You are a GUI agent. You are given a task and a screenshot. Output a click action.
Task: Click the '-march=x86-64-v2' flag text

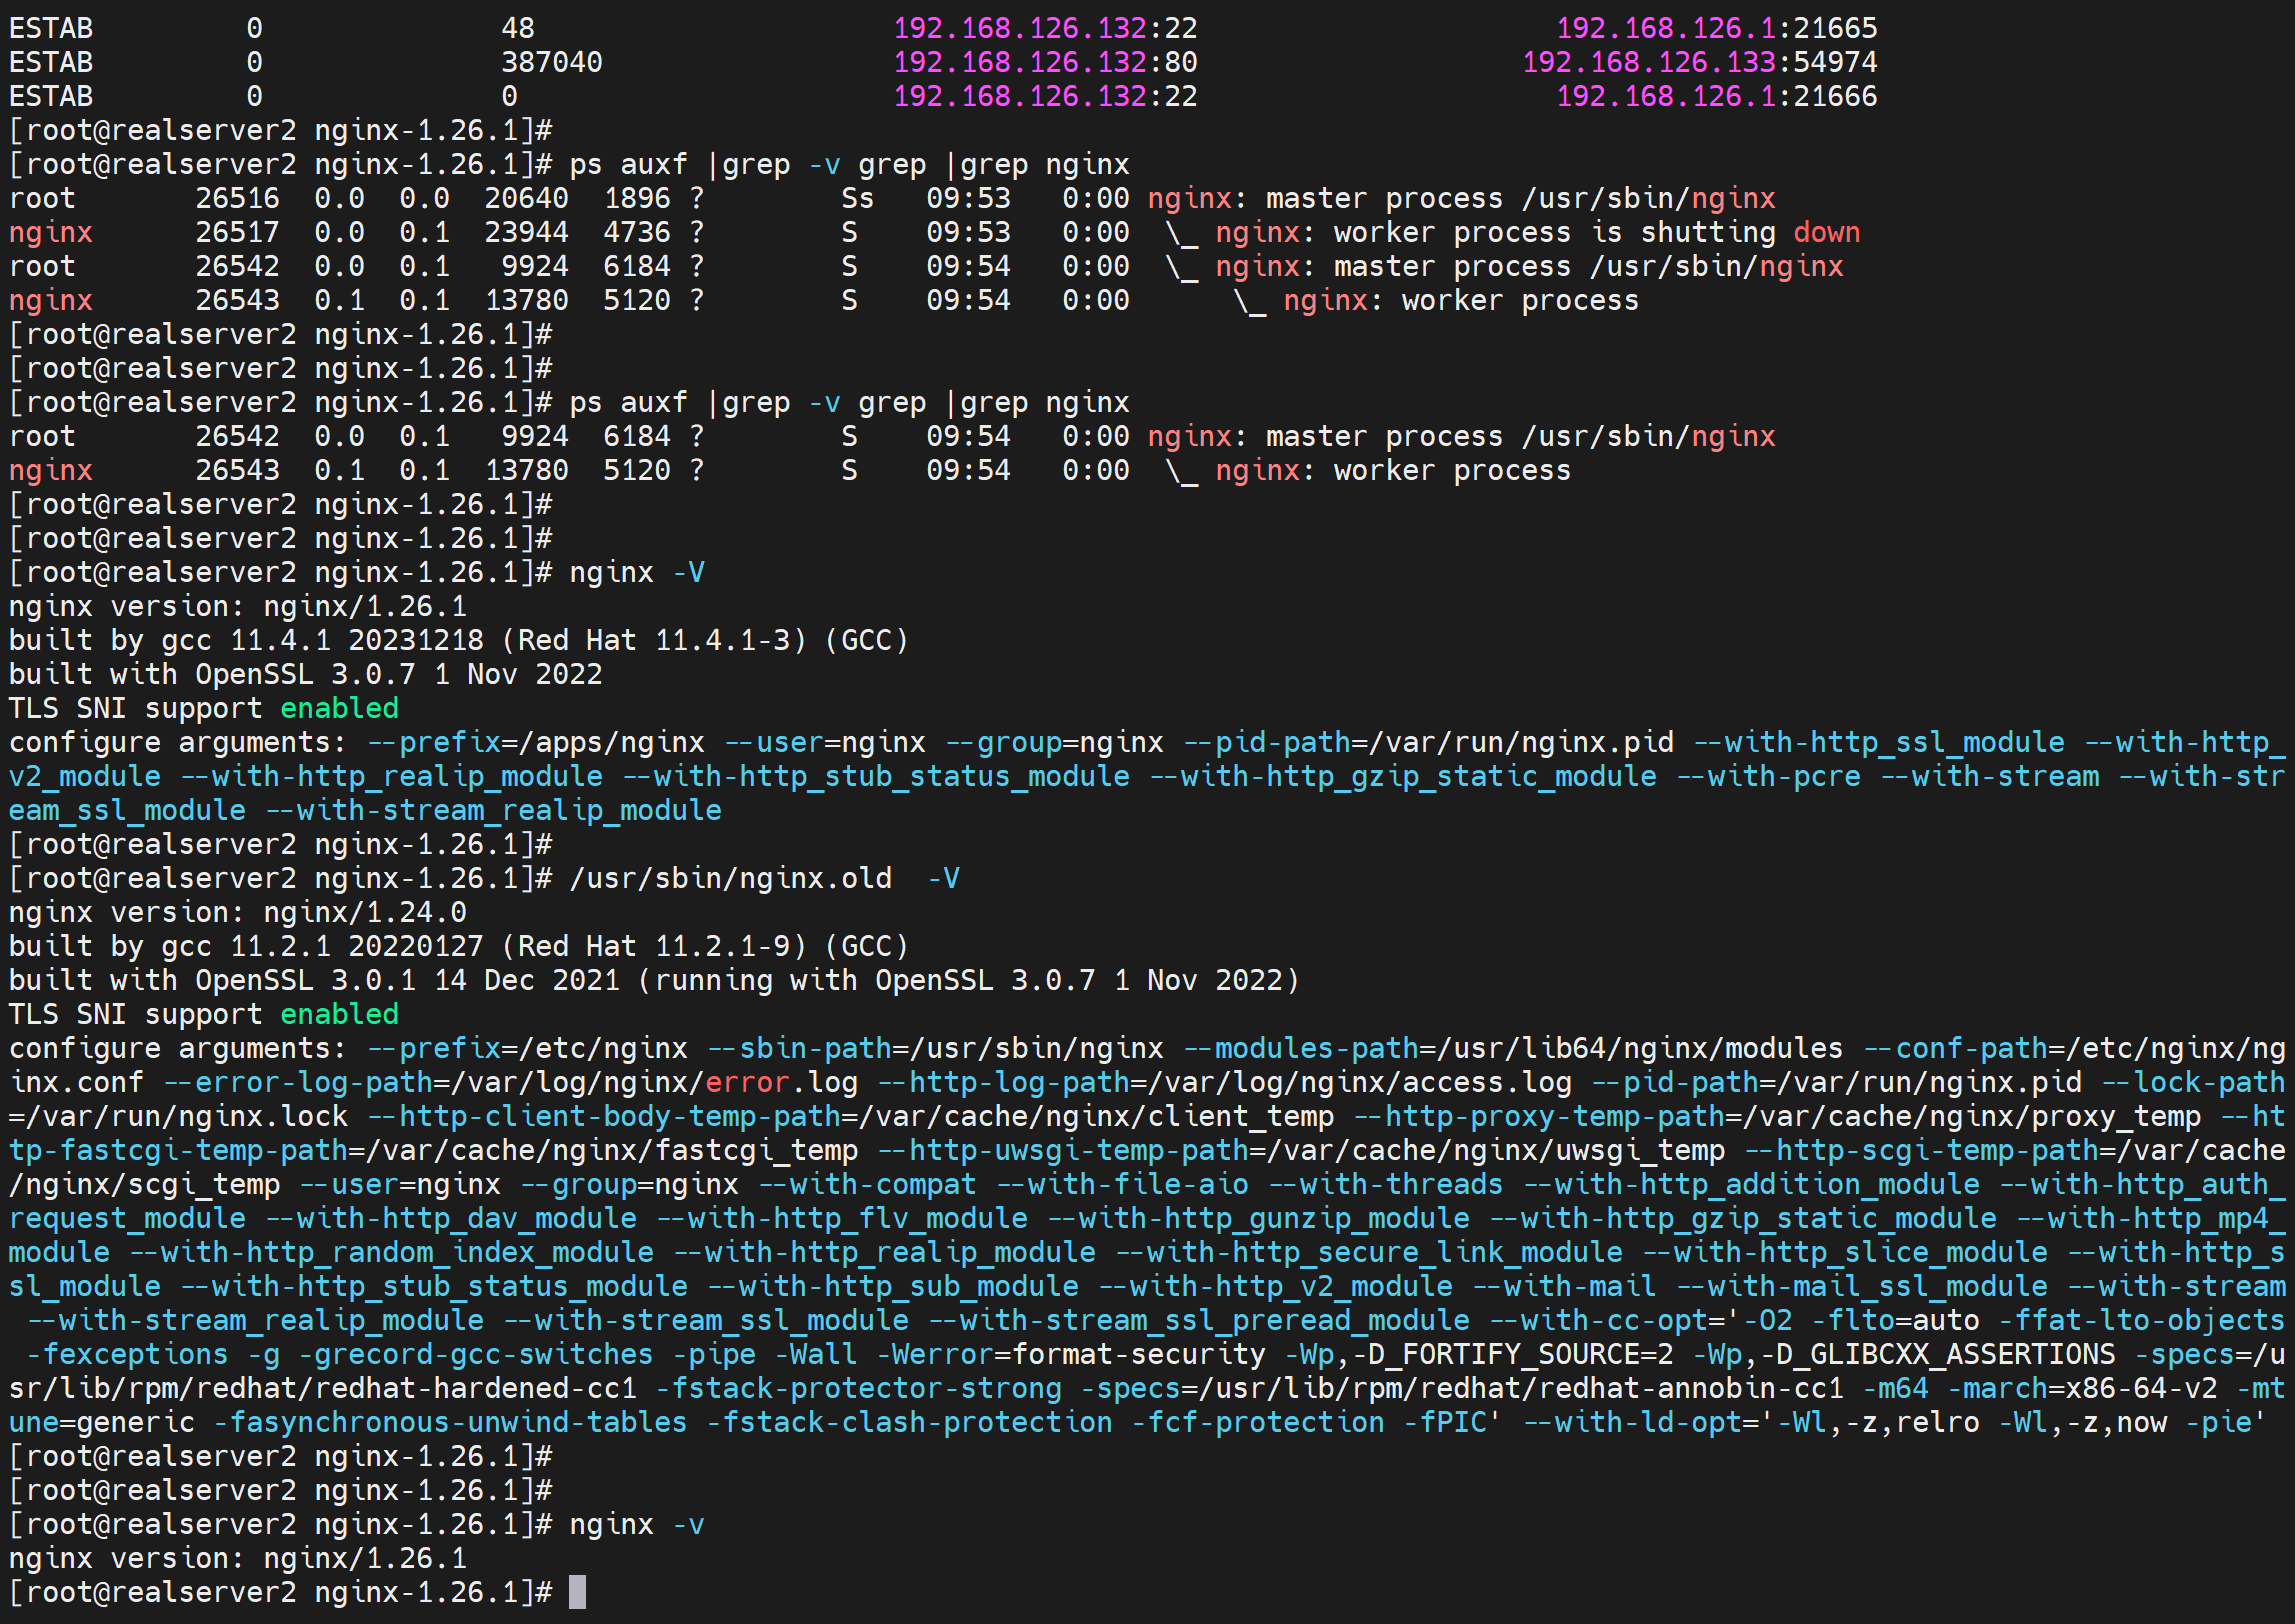2081,1388
